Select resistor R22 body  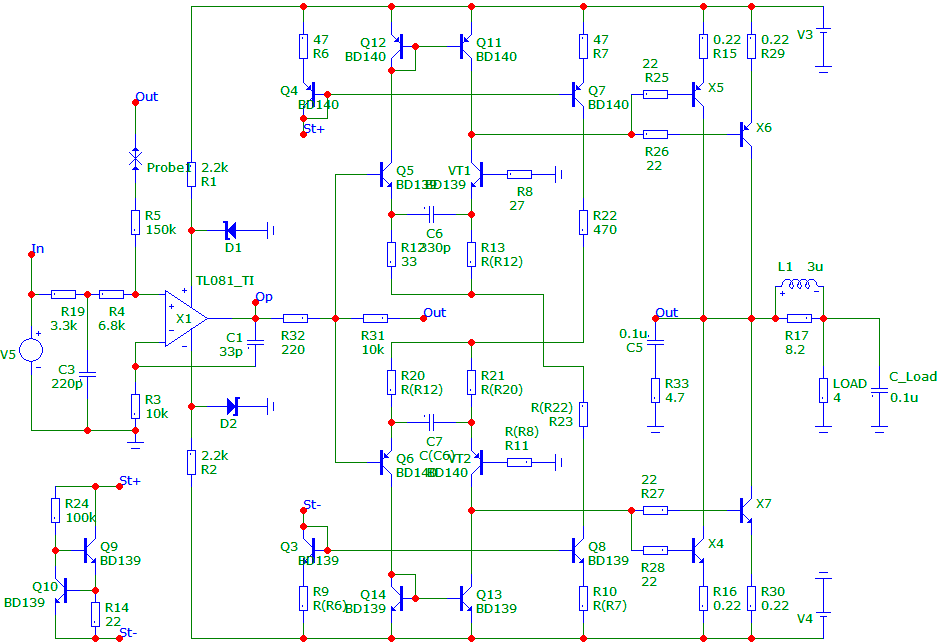point(583,222)
